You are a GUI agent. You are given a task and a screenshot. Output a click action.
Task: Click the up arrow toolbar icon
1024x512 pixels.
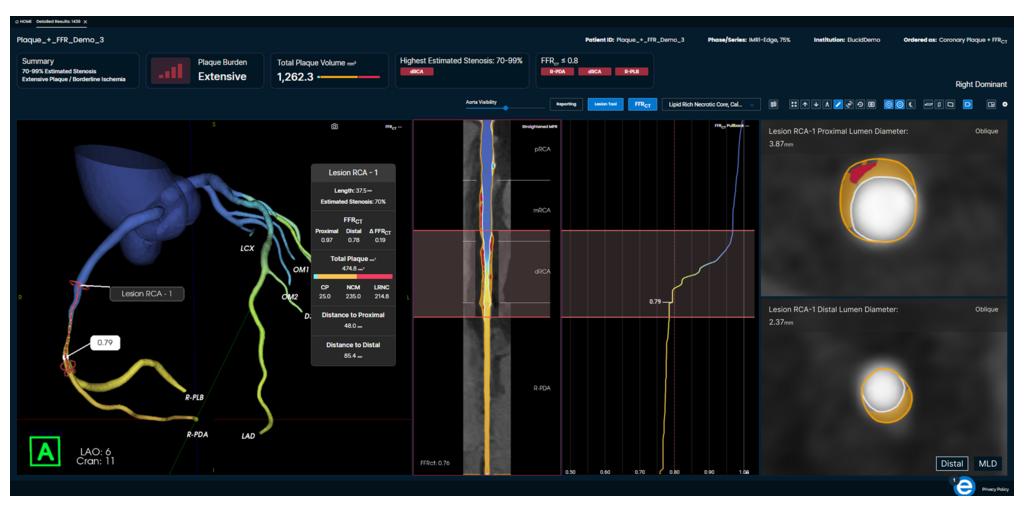click(x=805, y=104)
